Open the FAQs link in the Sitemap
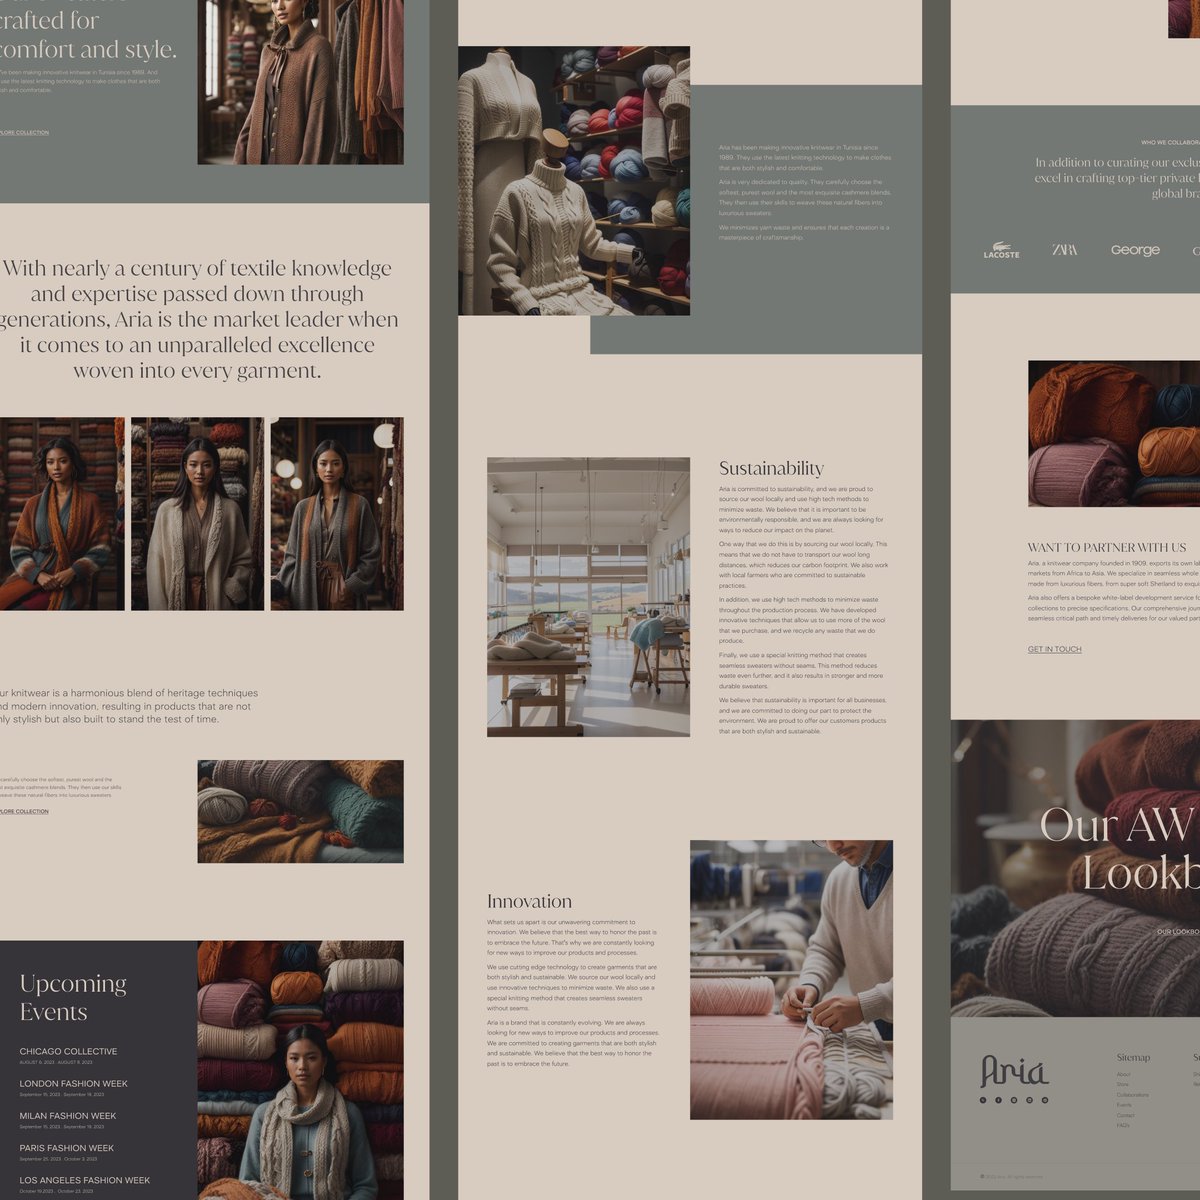 pos(1123,1125)
